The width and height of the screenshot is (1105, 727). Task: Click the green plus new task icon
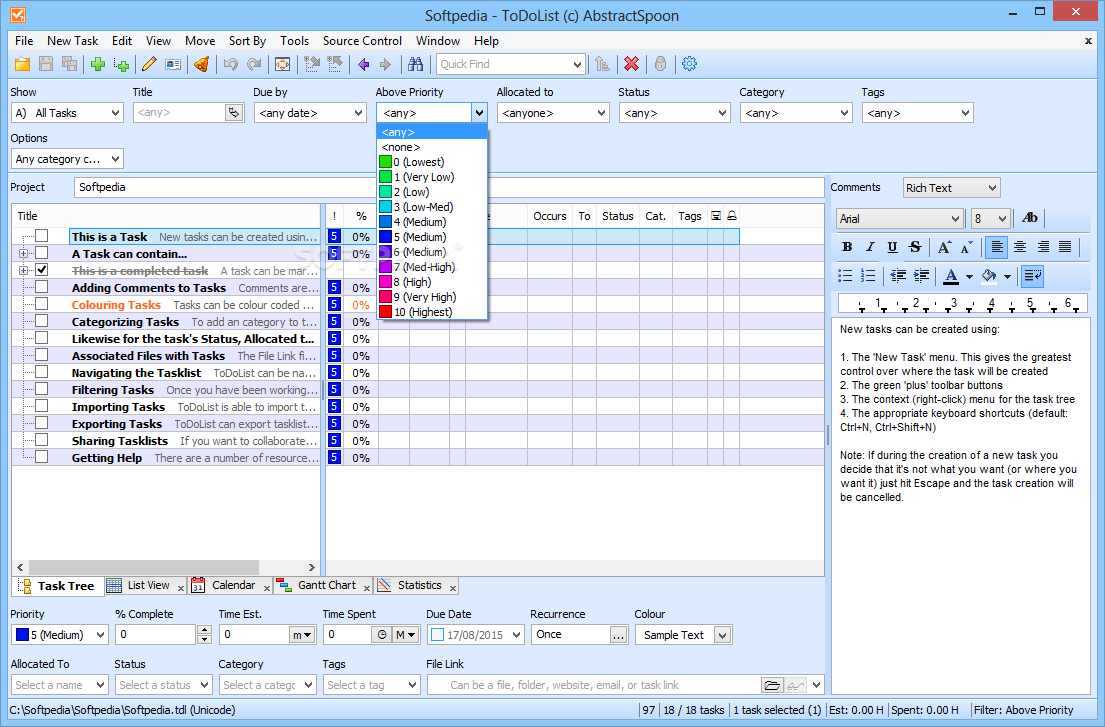98,64
